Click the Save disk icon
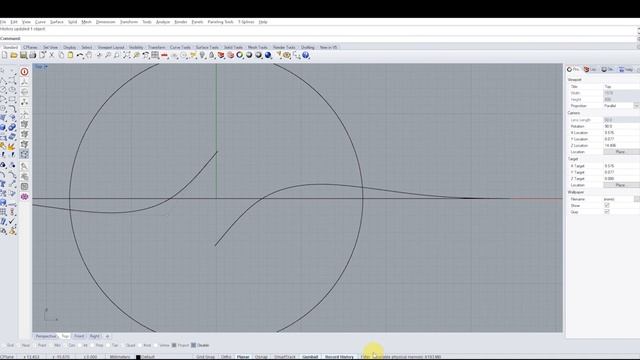 click(x=23, y=55)
